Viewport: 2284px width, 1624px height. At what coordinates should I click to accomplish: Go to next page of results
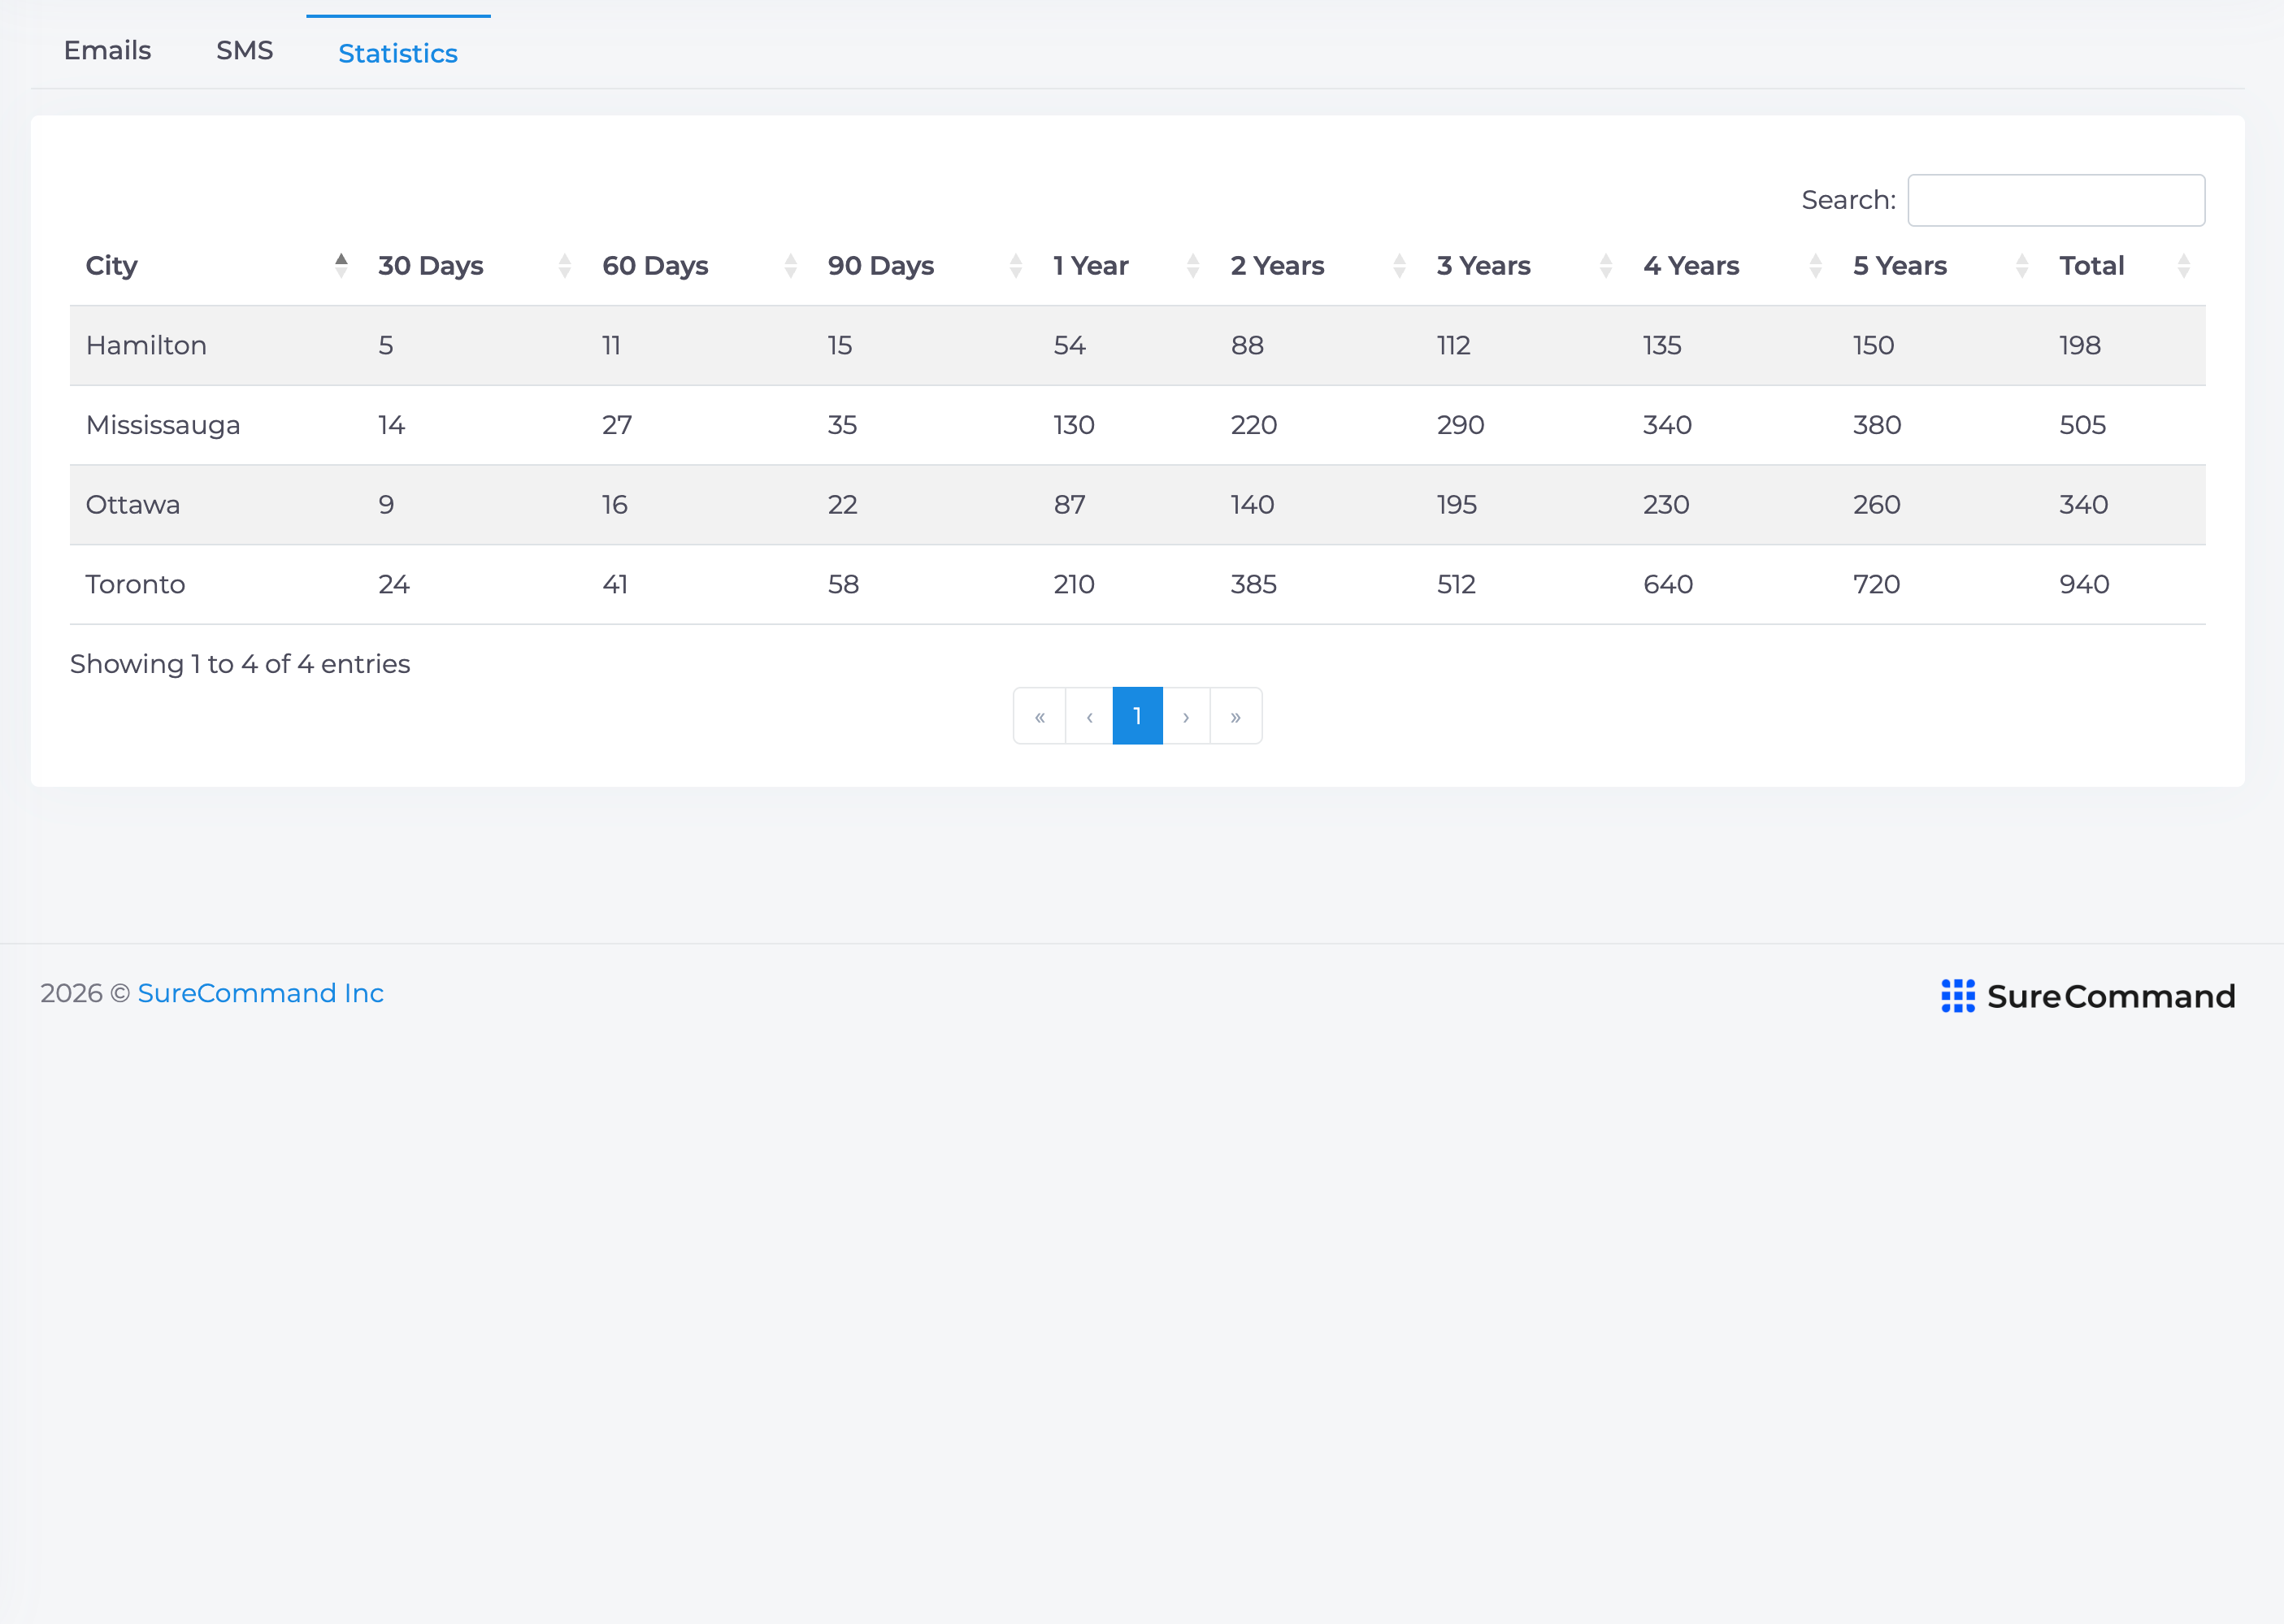pyautogui.click(x=1186, y=716)
